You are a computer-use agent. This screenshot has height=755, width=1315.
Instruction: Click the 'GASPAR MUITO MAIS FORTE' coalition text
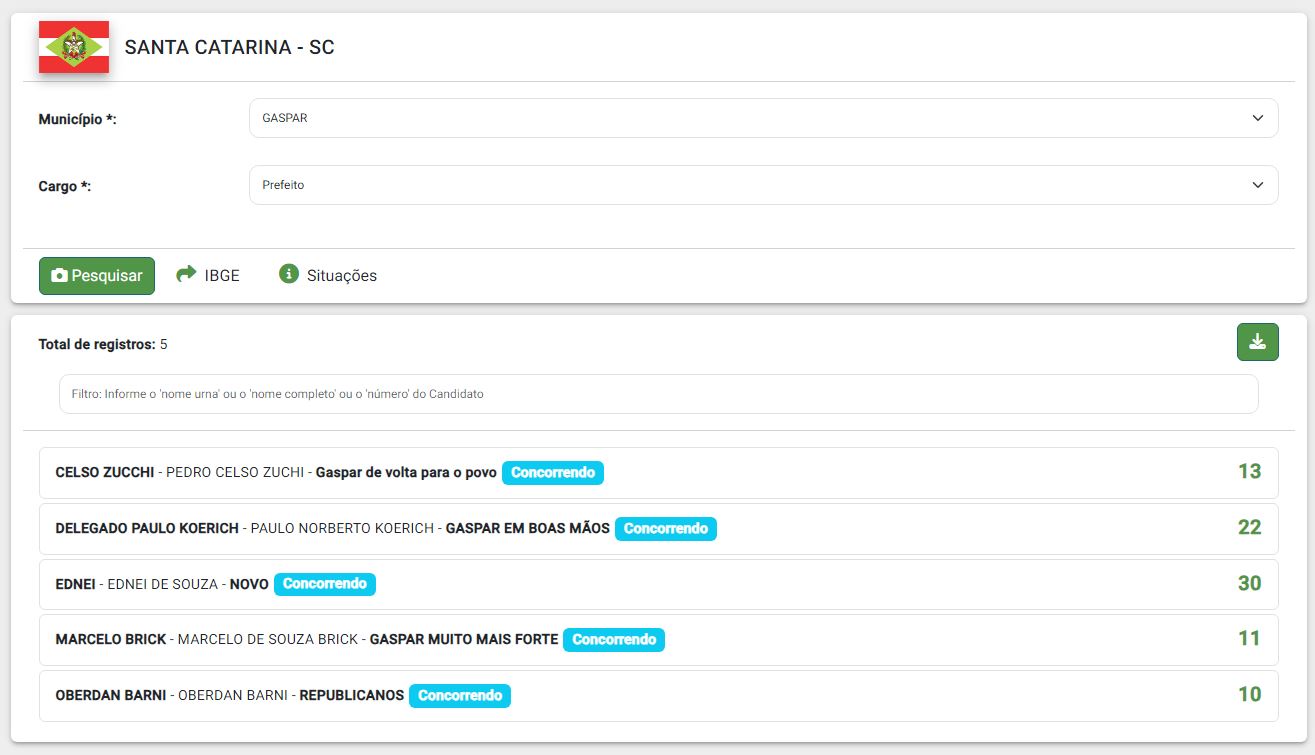464,639
